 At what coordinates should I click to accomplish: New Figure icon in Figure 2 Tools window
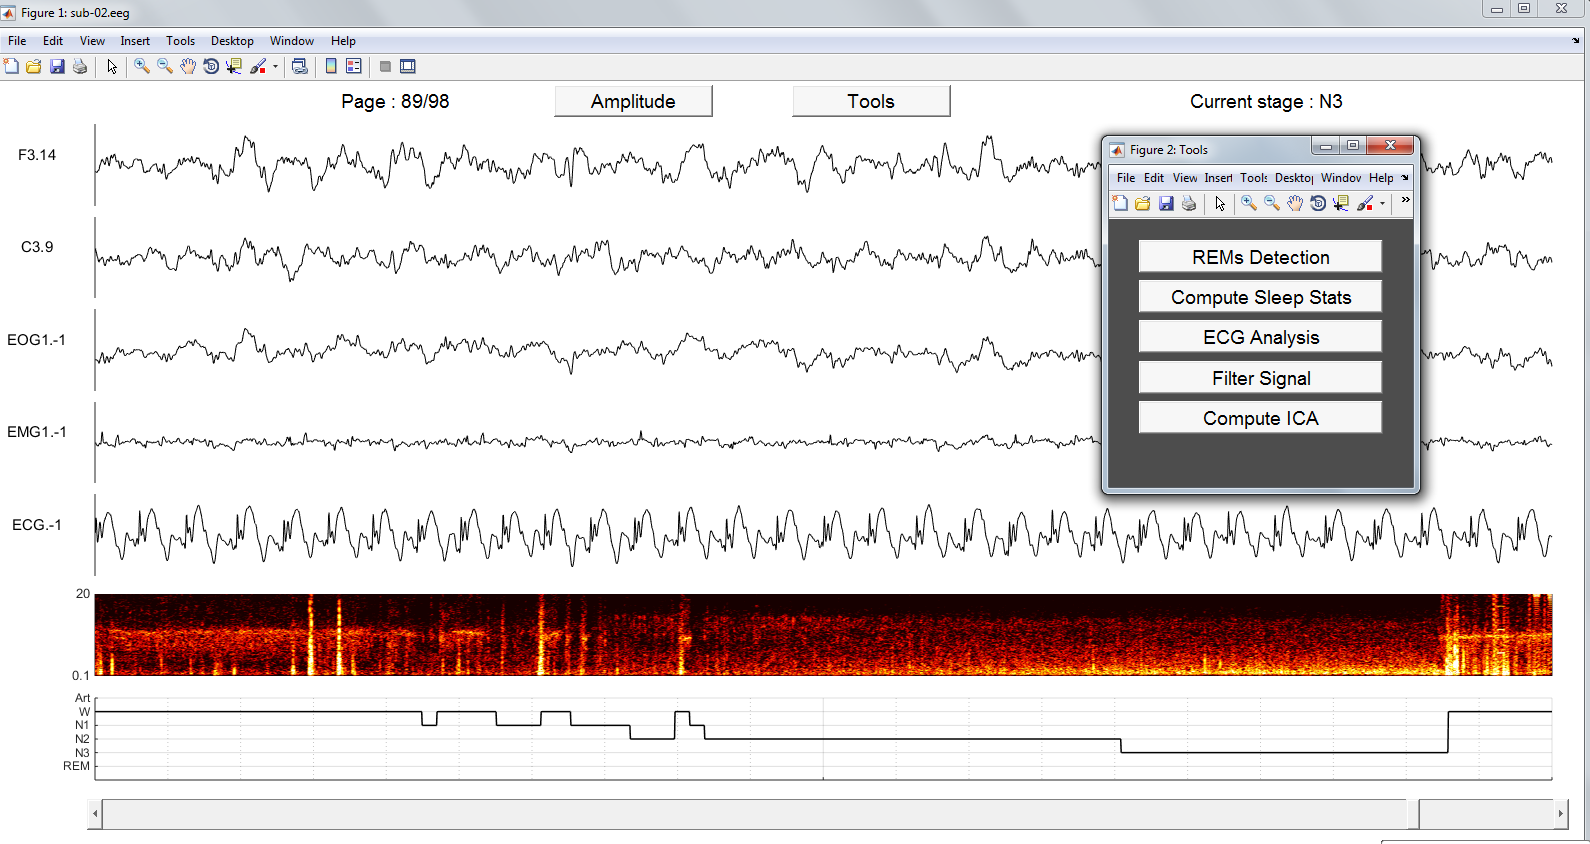pyautogui.click(x=1120, y=204)
